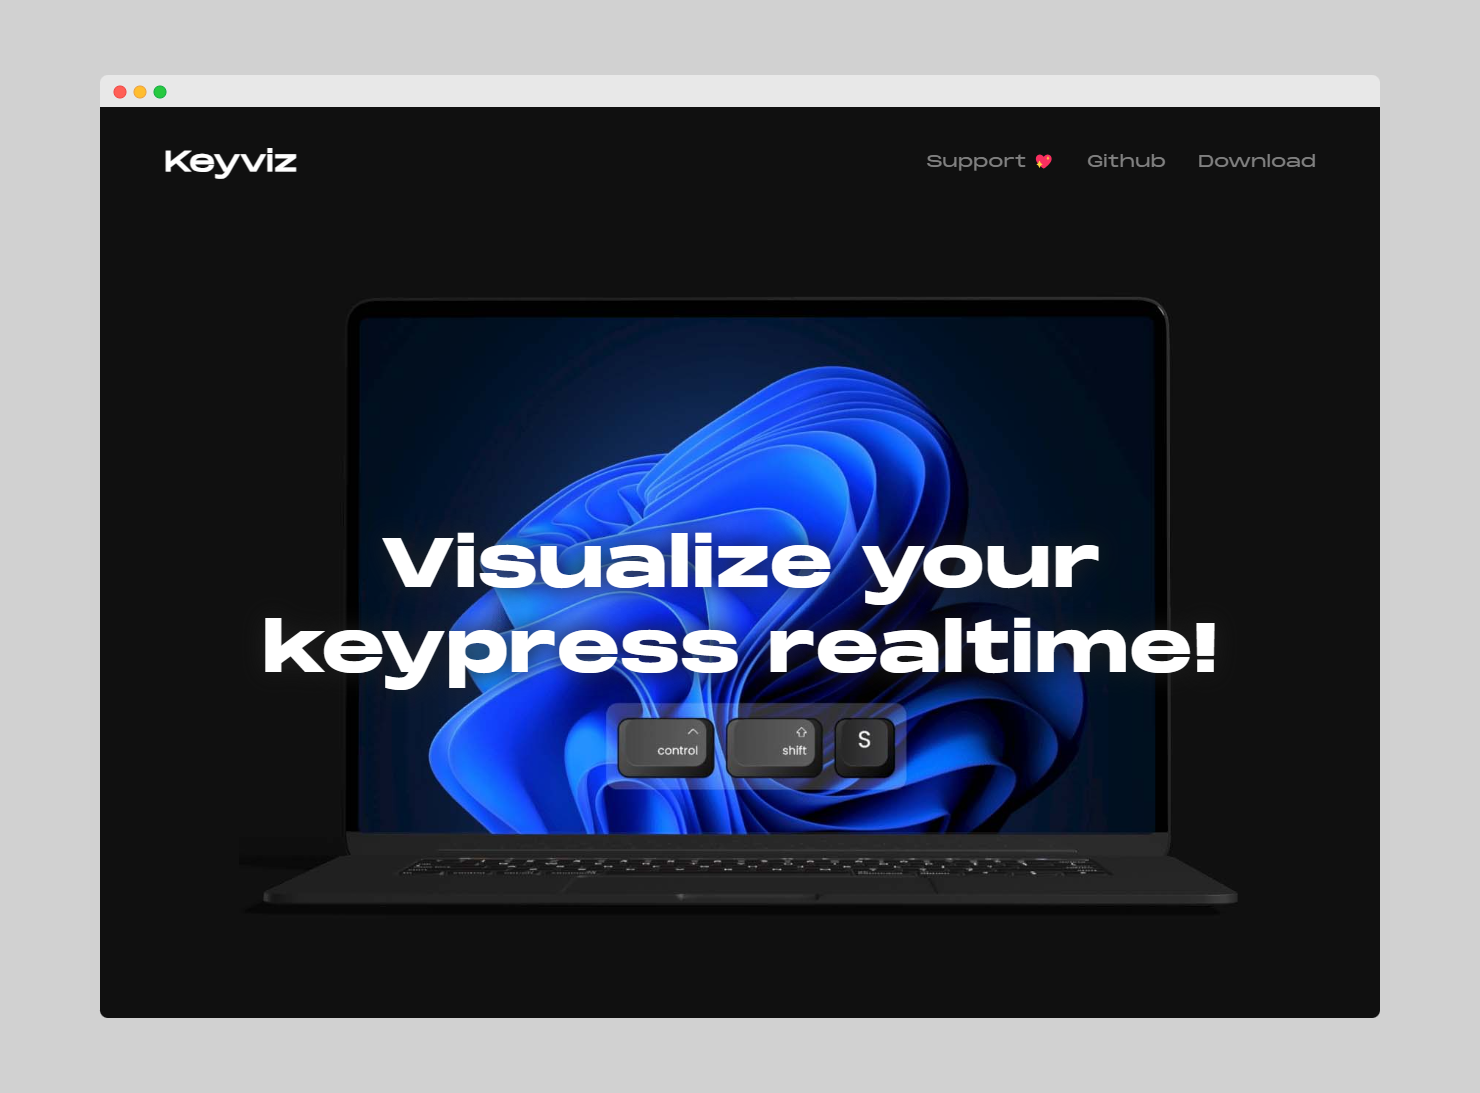Click the Keyviz logo

click(x=230, y=161)
